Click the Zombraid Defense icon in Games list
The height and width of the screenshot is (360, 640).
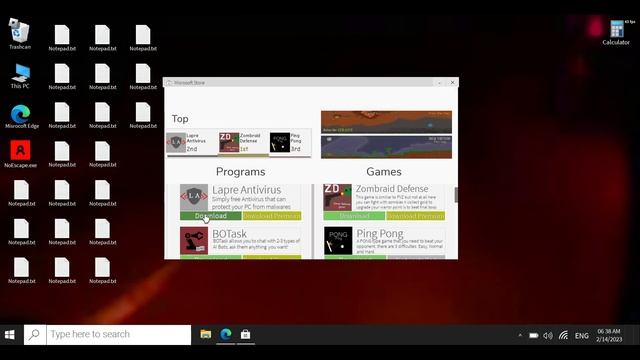coord(337,197)
